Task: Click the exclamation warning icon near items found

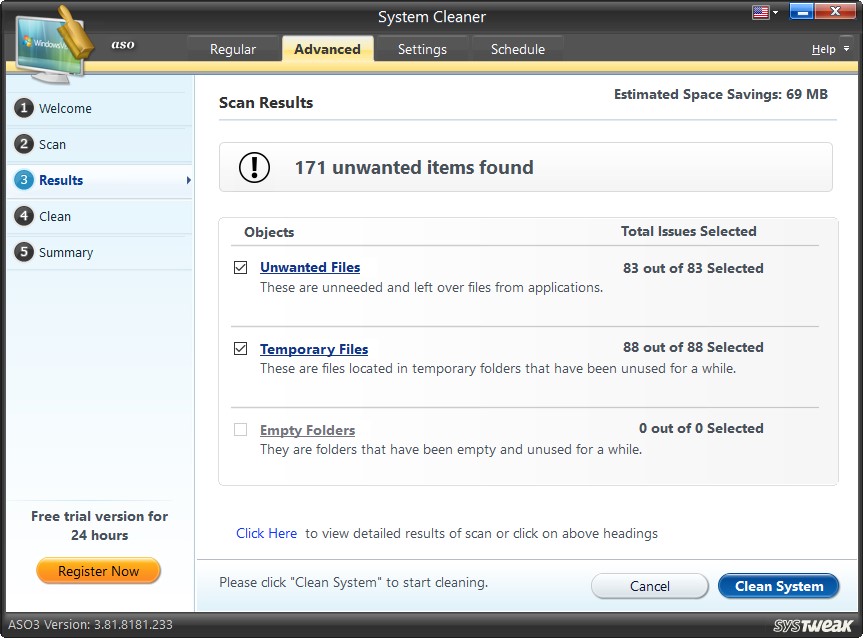Action: click(x=253, y=167)
